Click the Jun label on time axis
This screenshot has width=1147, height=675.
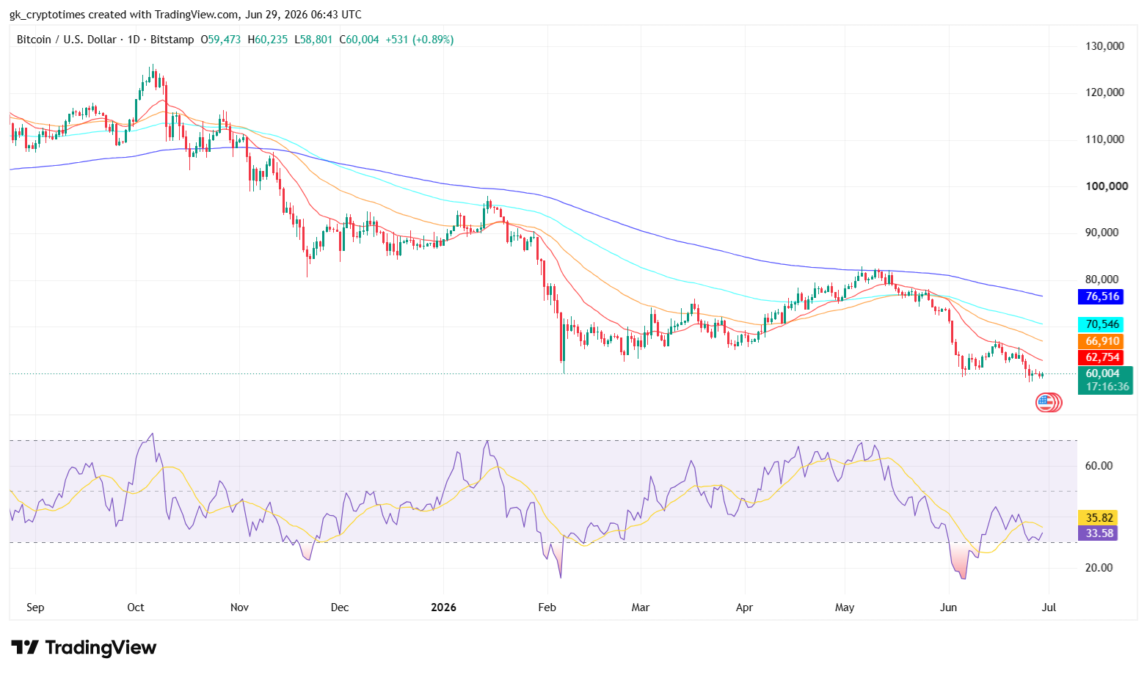tap(948, 608)
